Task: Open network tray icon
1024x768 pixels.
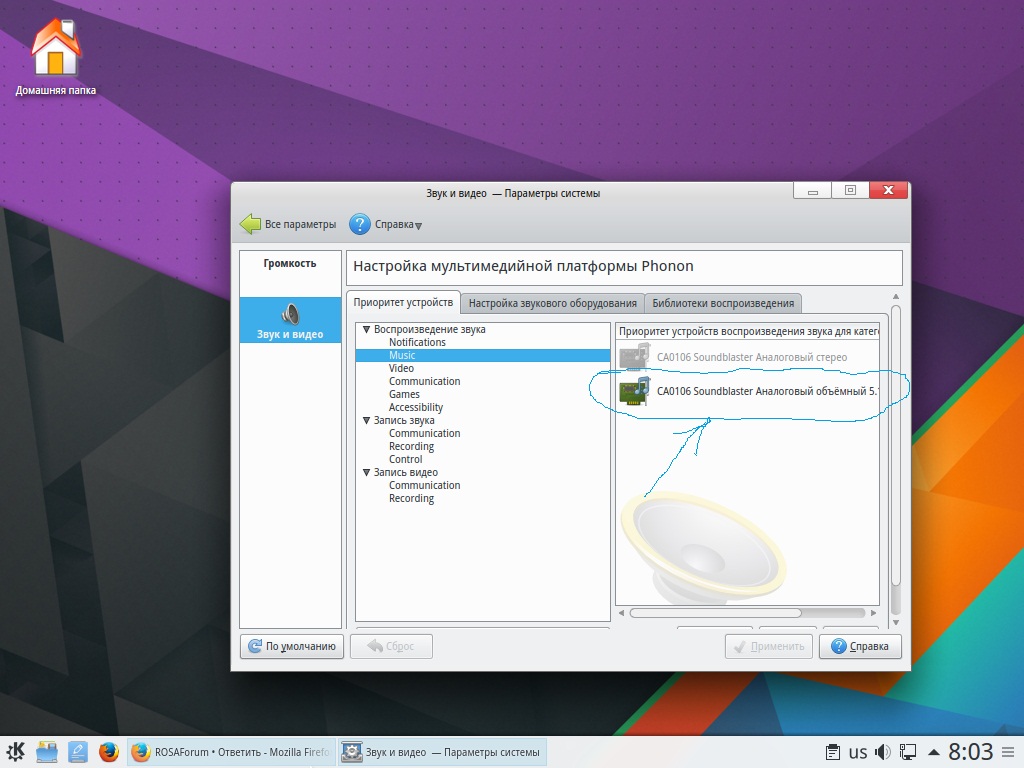Action: [908, 752]
